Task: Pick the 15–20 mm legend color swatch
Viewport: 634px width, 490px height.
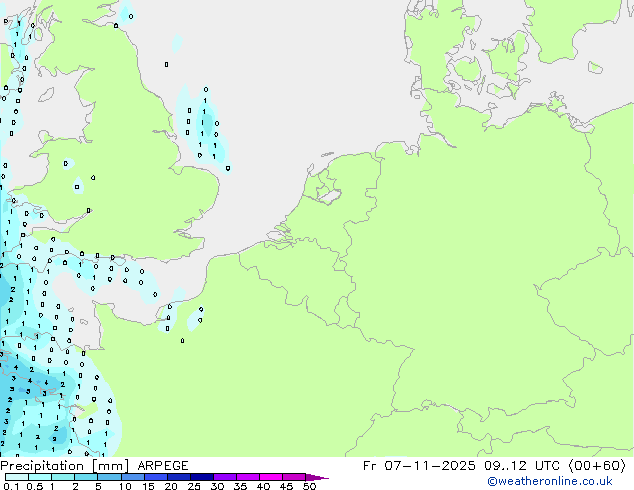Action: [x=155, y=477]
